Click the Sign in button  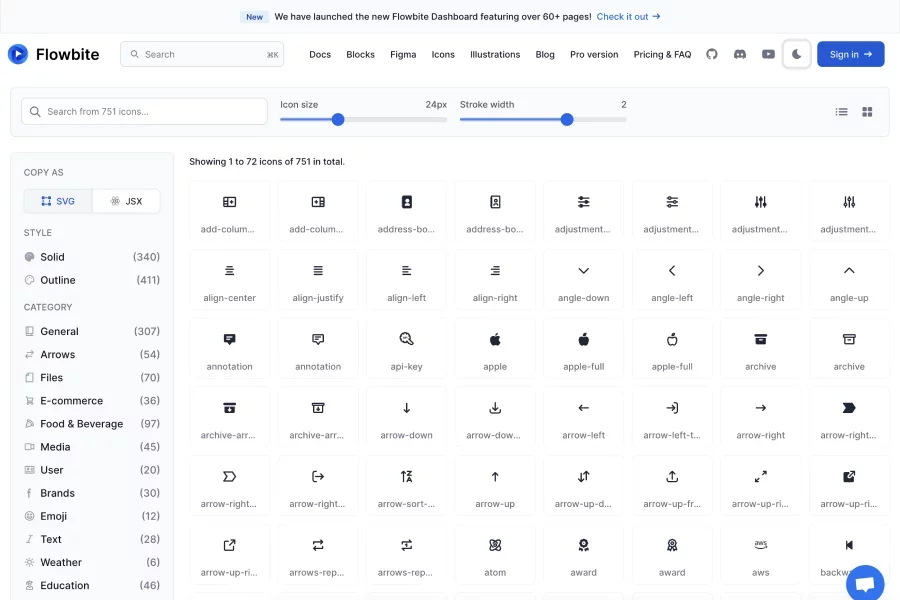(850, 54)
